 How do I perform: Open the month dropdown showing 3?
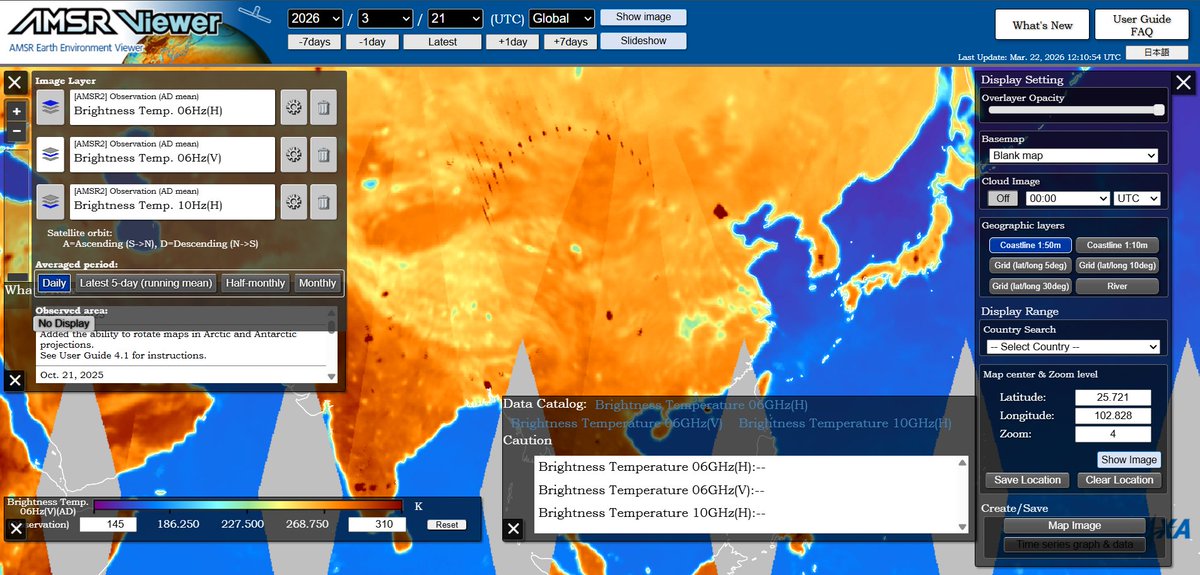click(x=385, y=18)
